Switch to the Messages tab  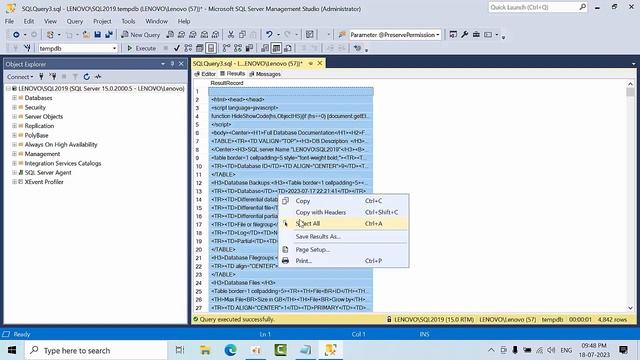click(265, 74)
